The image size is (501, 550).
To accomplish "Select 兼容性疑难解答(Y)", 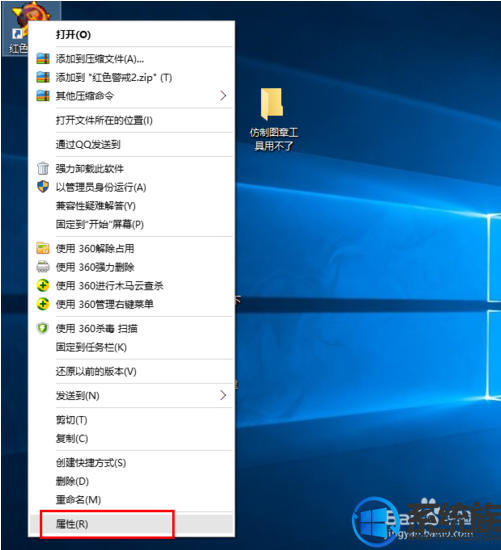I will point(131,206).
